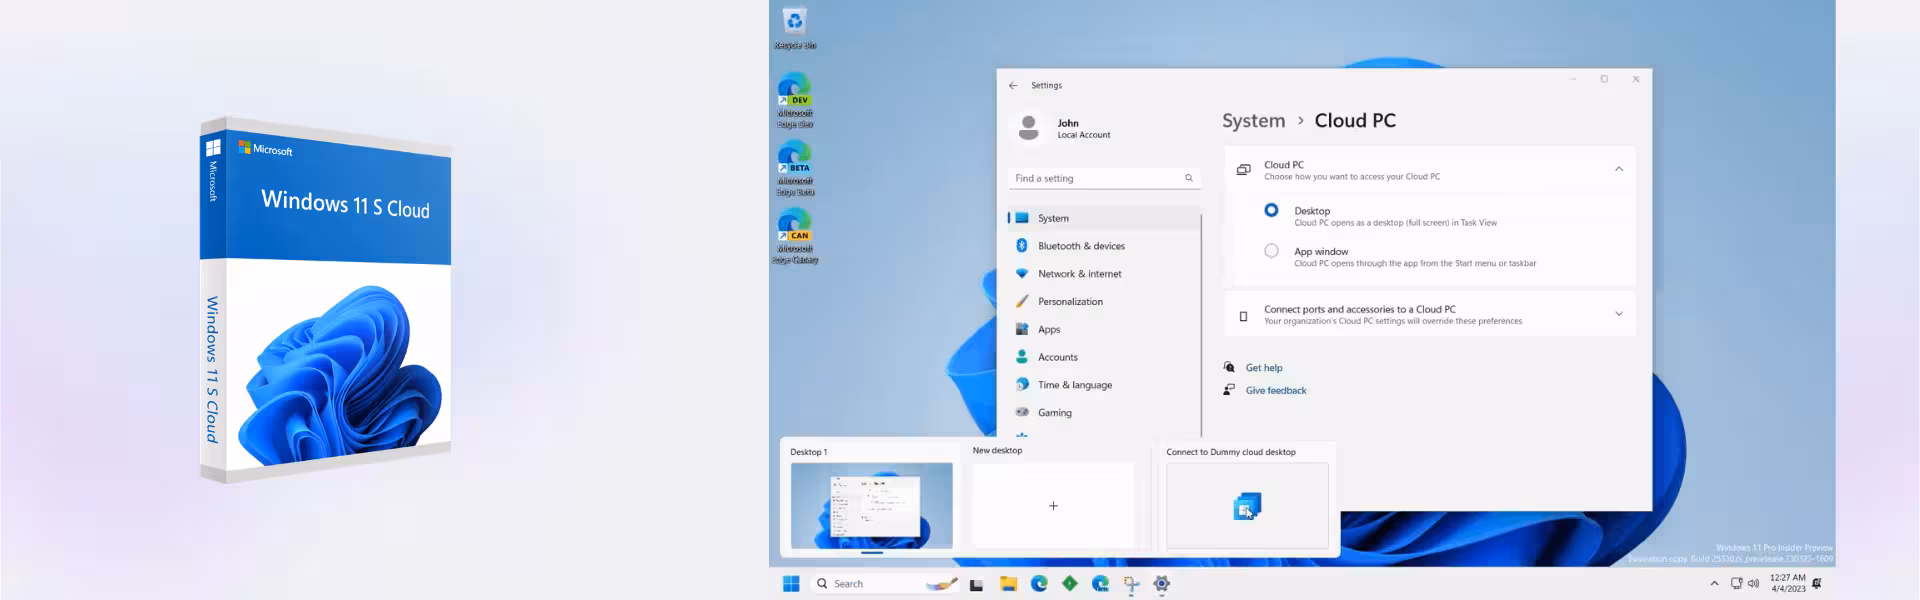Open Snipping Tool from the taskbar
The height and width of the screenshot is (600, 1920).
click(1131, 584)
